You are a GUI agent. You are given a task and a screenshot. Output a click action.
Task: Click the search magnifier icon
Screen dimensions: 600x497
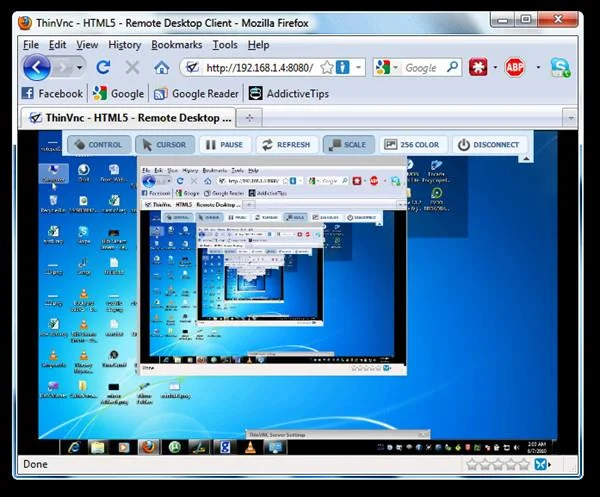click(452, 67)
